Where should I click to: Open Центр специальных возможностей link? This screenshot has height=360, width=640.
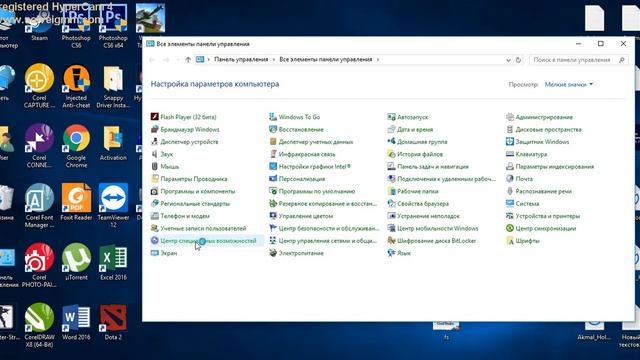(208, 241)
